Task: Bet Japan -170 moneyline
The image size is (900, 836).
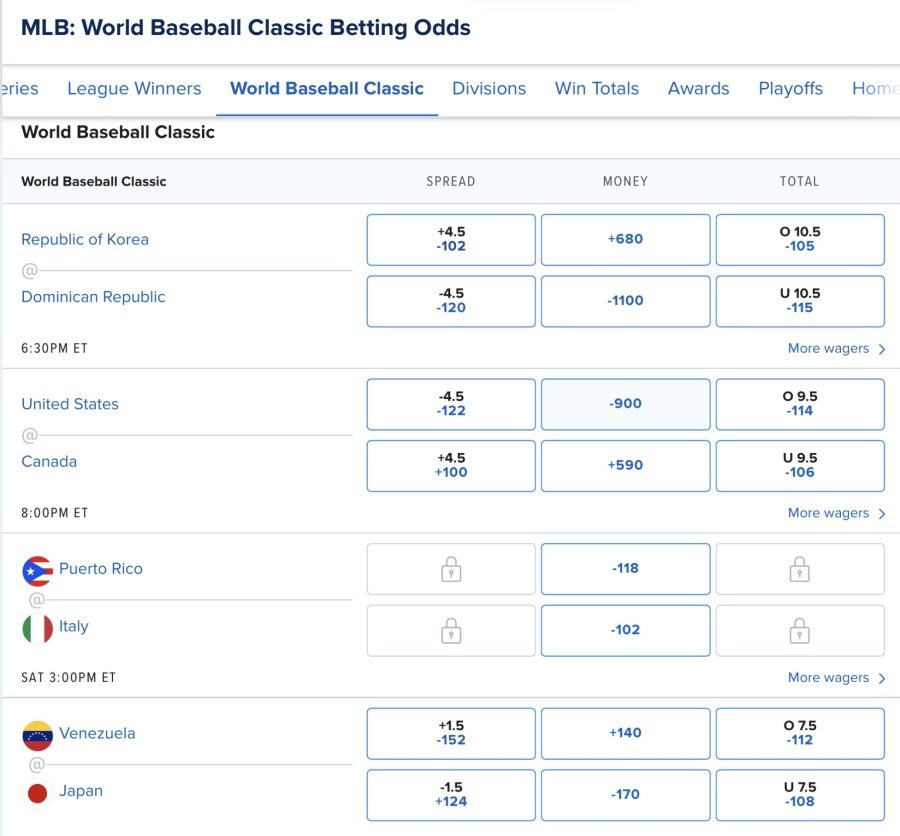Action: [x=625, y=794]
